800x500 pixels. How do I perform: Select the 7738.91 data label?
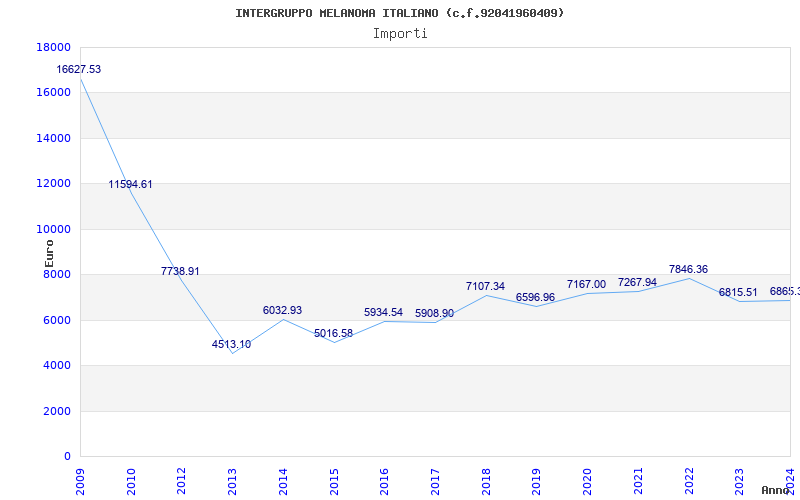pos(180,271)
